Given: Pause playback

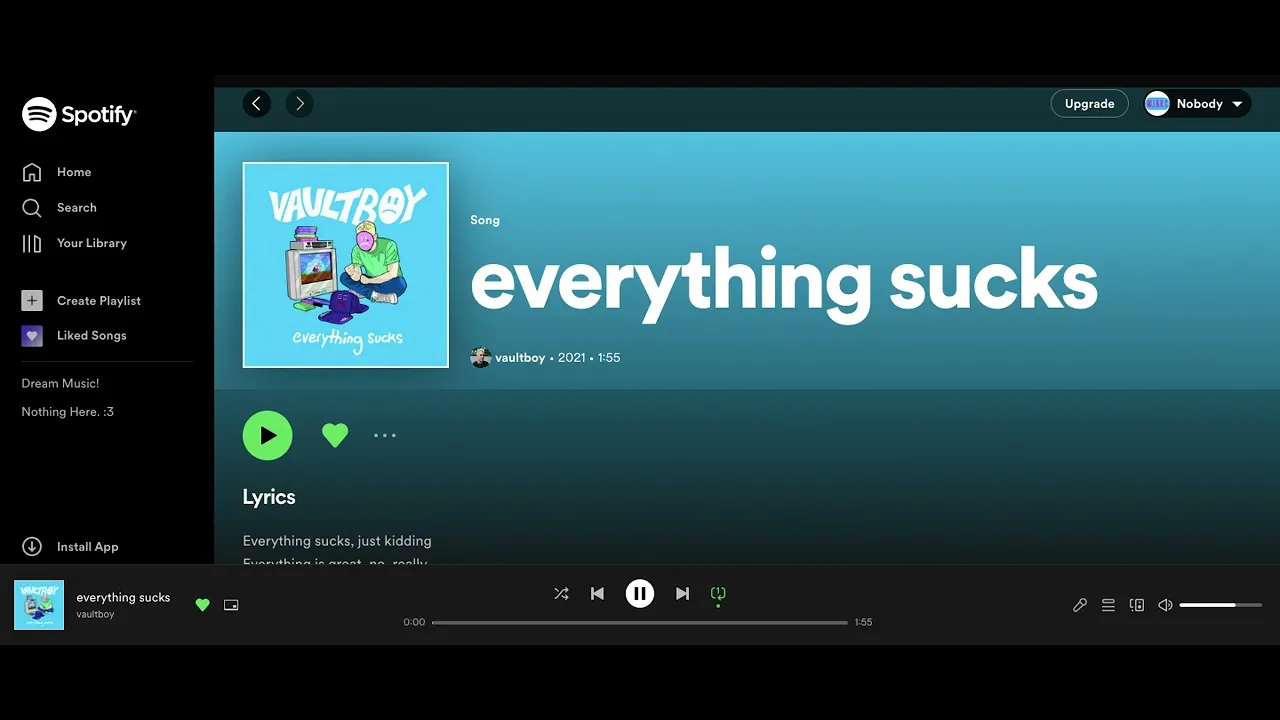Looking at the screenshot, I should (640, 594).
